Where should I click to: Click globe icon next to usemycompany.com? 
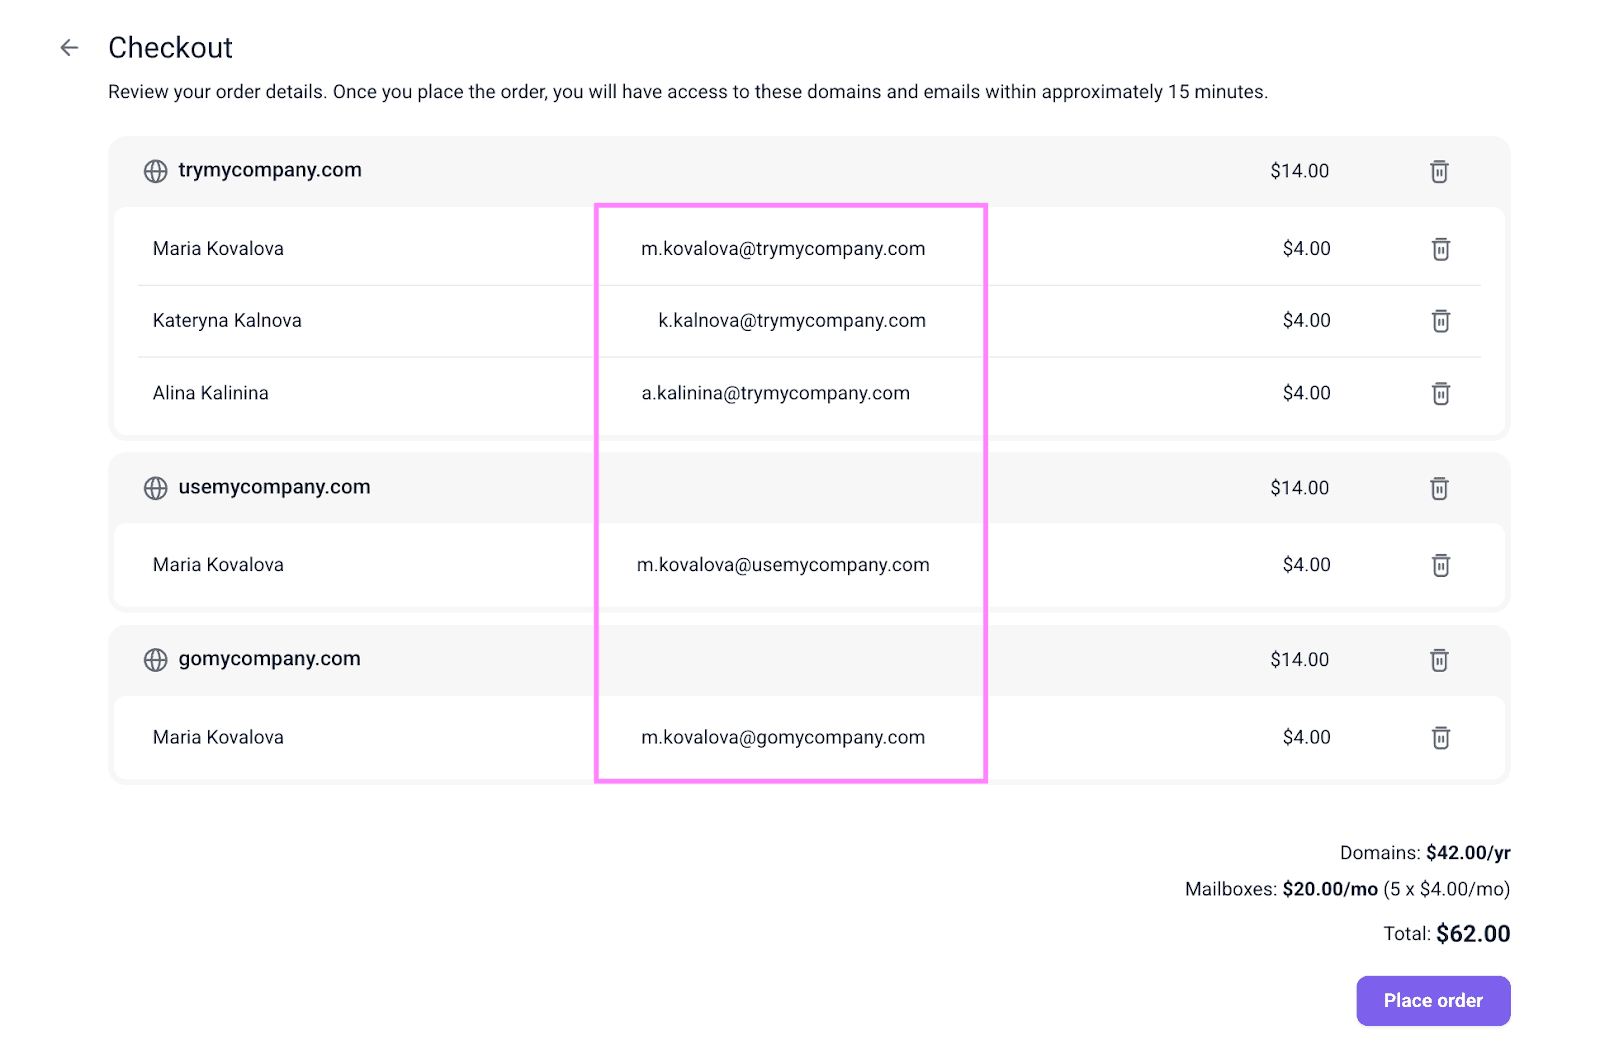tap(156, 488)
